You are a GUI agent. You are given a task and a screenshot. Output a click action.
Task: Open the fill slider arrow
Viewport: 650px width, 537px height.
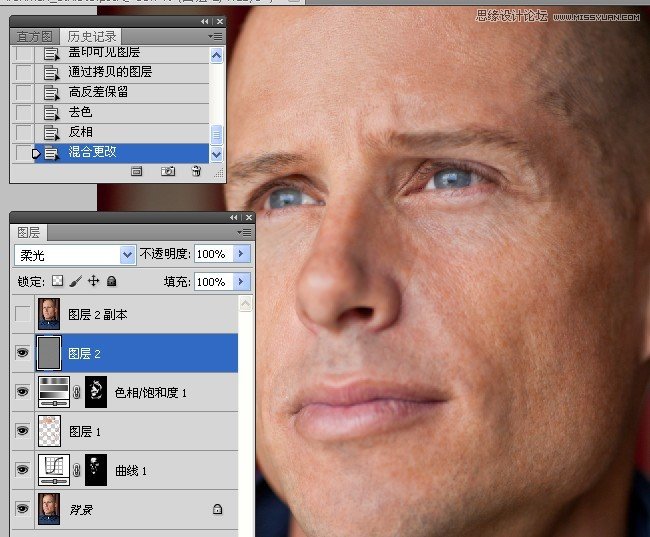pyautogui.click(x=242, y=282)
